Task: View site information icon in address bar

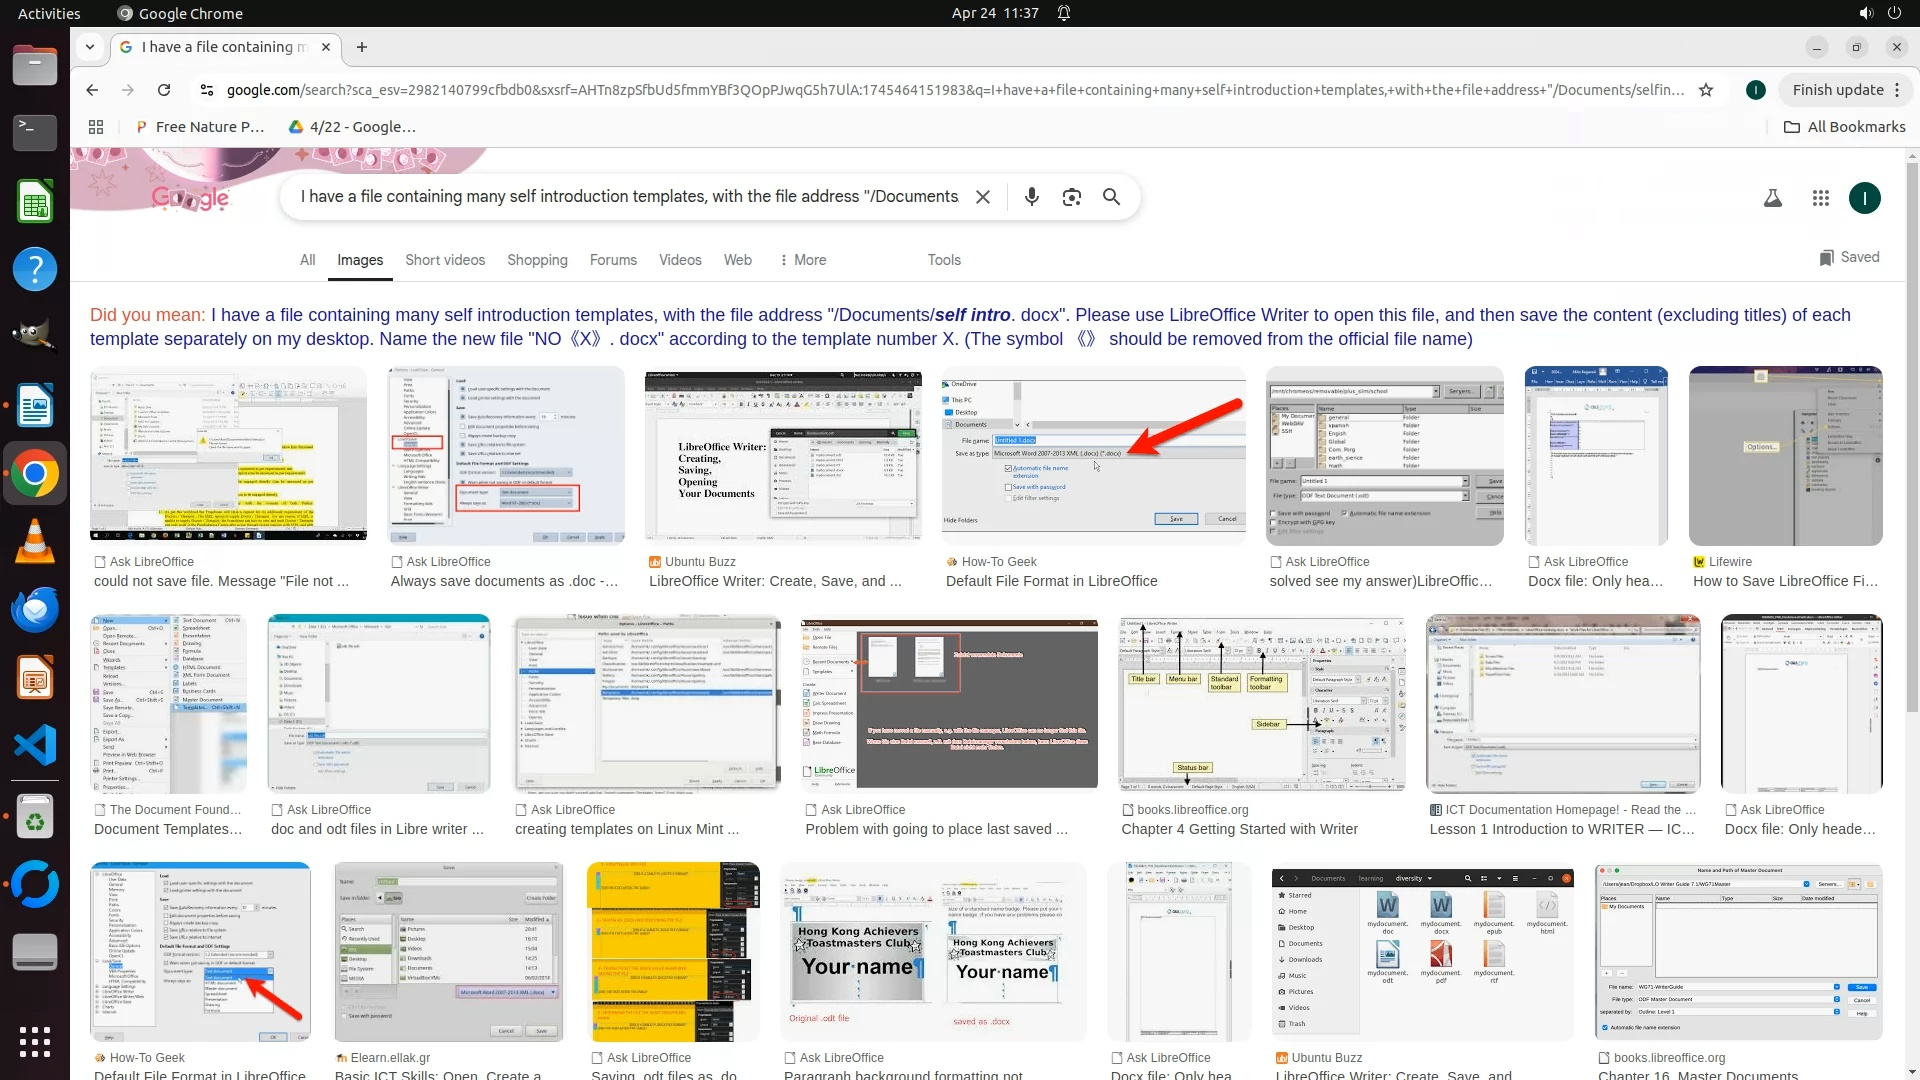Action: (x=207, y=90)
